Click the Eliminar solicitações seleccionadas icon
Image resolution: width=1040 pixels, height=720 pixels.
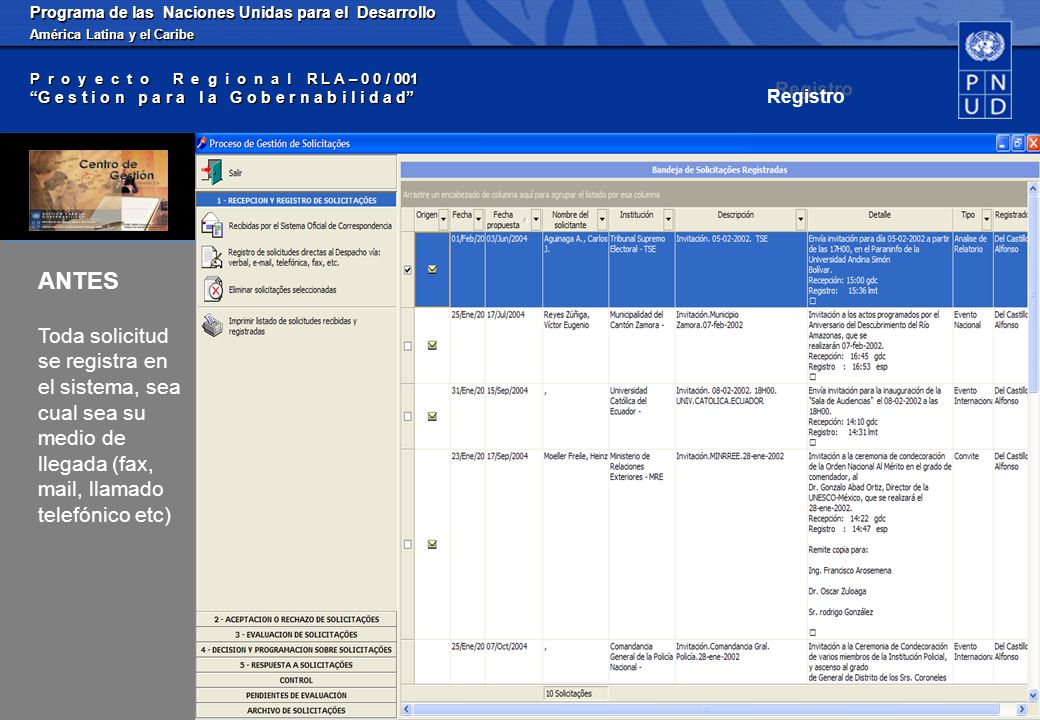click(213, 289)
